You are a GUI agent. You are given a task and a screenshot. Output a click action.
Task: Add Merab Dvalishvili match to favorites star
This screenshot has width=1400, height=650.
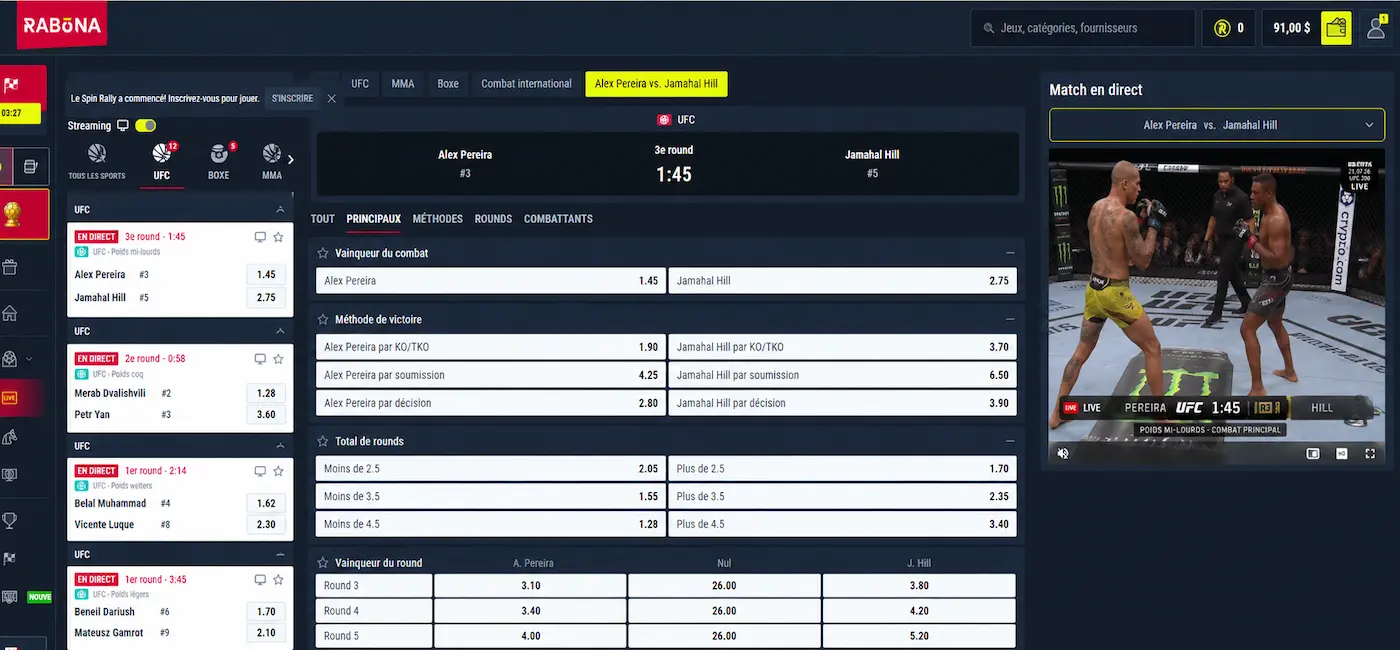point(278,359)
